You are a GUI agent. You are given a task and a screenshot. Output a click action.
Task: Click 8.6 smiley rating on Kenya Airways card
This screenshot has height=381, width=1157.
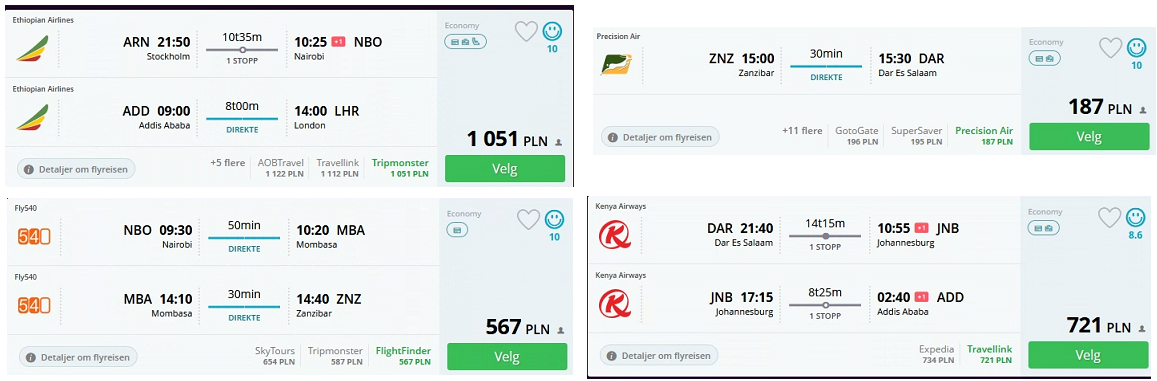click(x=1136, y=217)
